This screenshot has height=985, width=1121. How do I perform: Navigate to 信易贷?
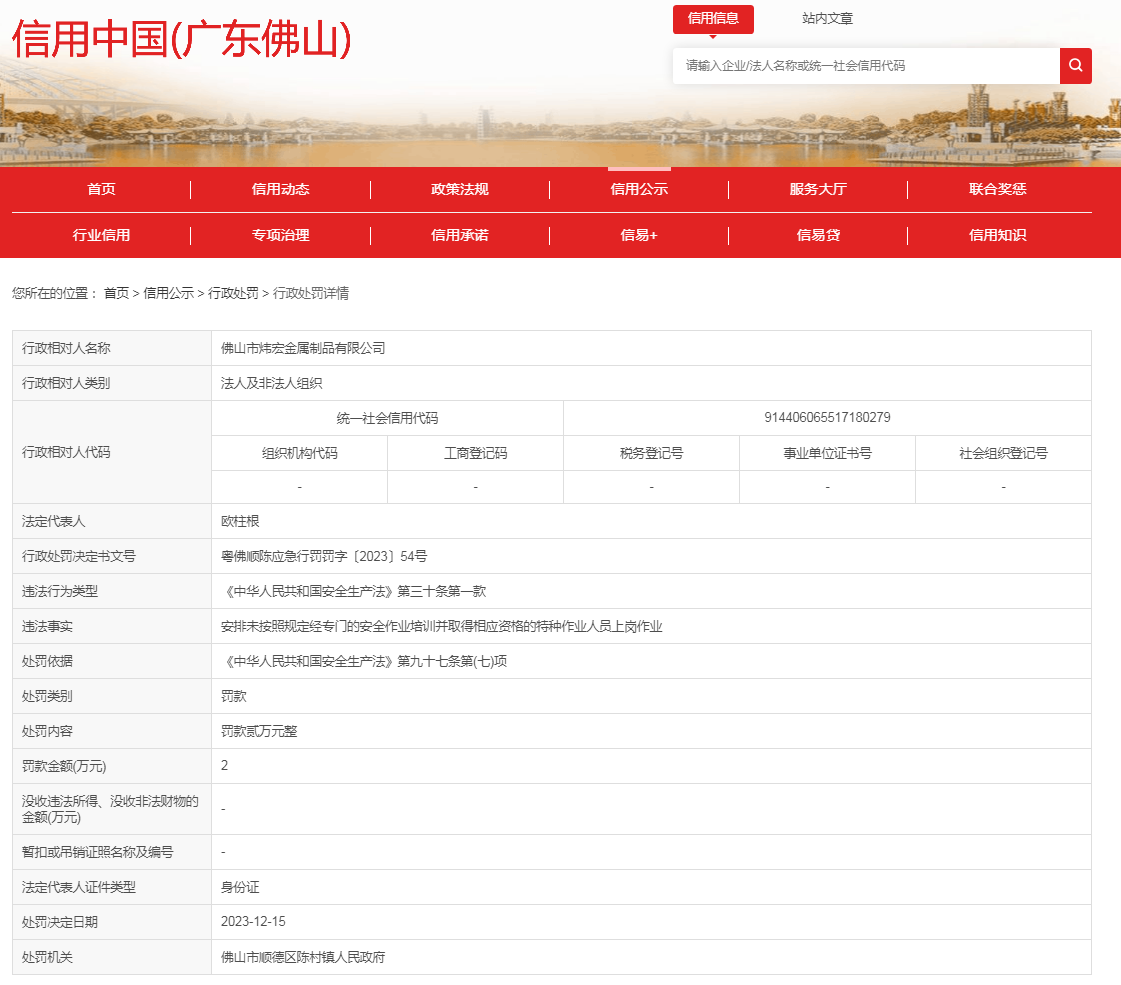(x=818, y=235)
